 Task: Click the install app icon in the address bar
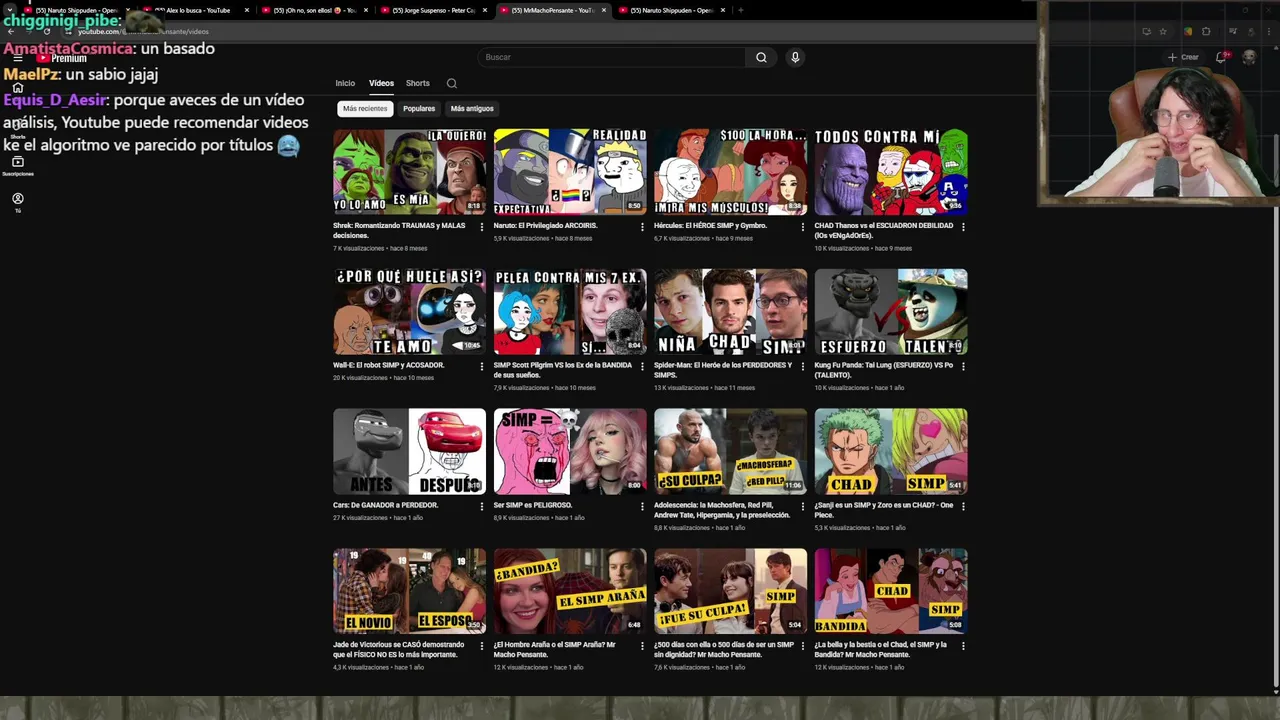pos(1146,31)
